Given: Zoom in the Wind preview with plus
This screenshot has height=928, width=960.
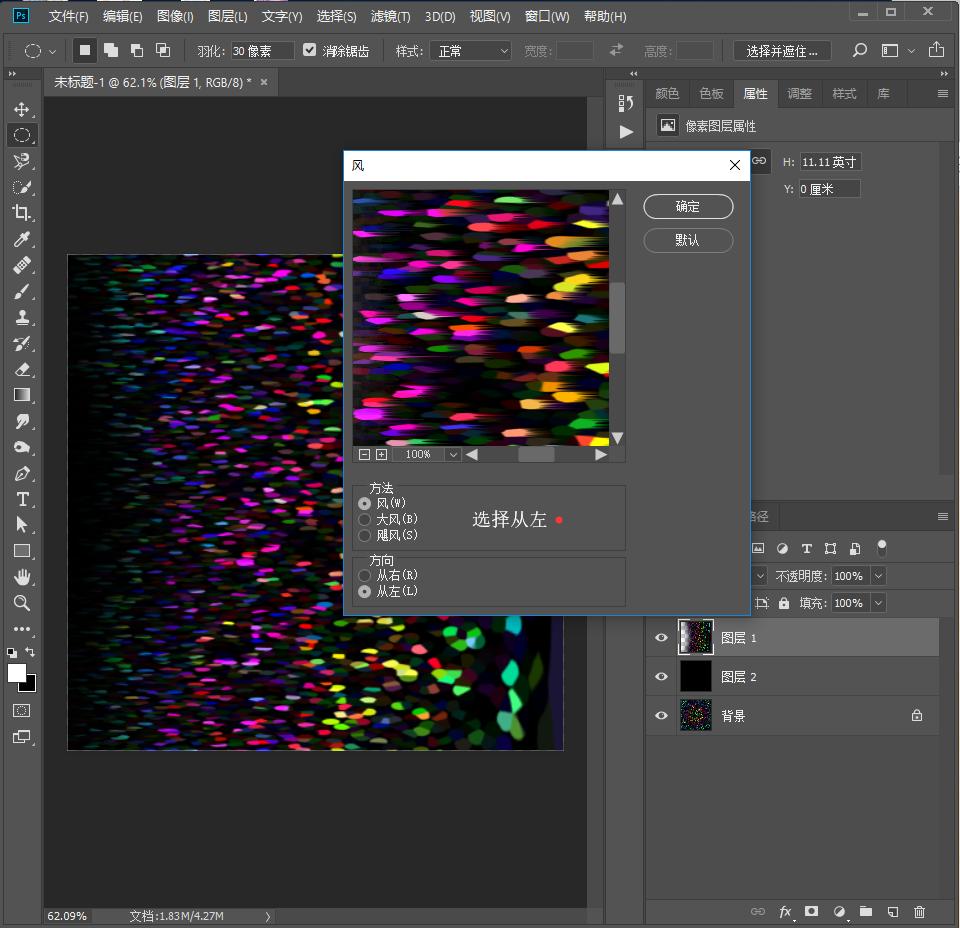Looking at the screenshot, I should (381, 454).
